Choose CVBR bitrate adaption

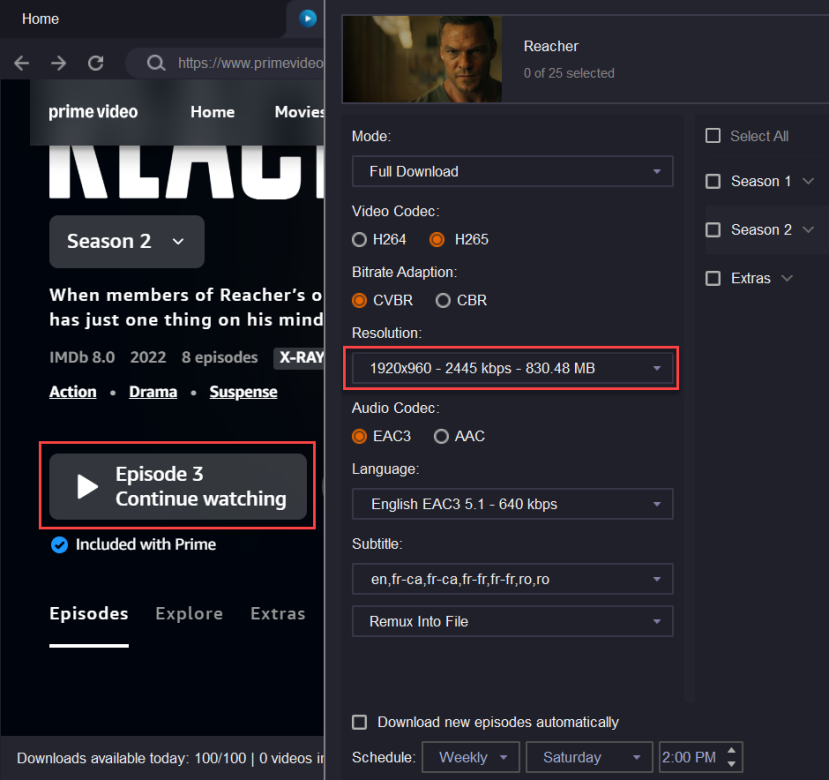coord(360,300)
